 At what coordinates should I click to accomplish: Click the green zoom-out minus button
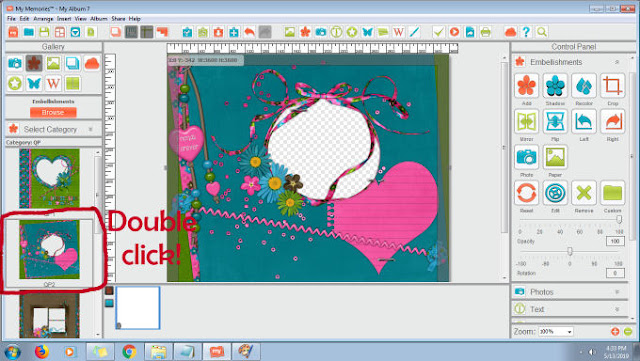click(628, 332)
